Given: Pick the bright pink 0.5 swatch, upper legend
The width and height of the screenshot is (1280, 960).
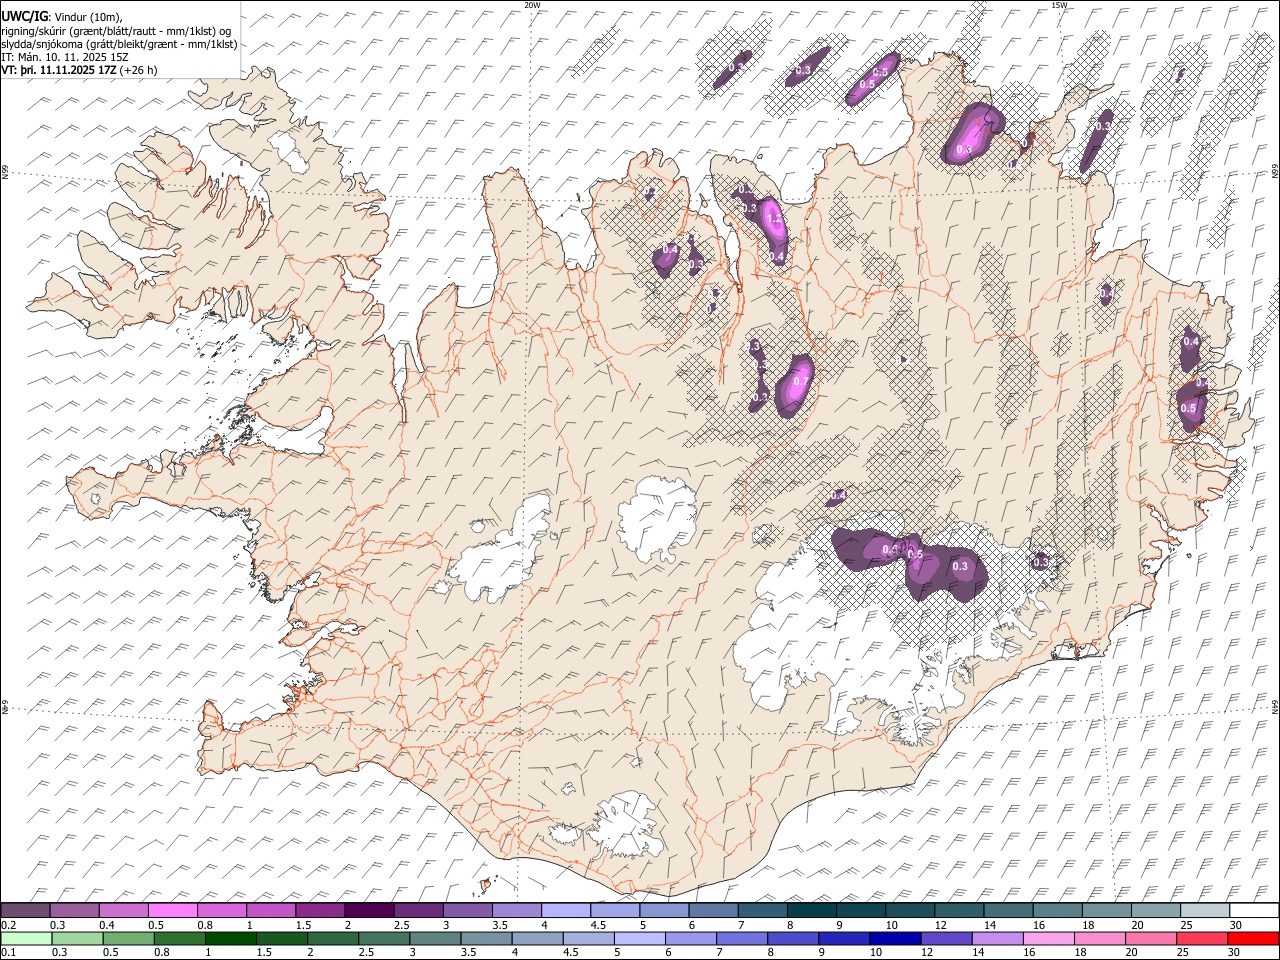Looking at the screenshot, I should (x=172, y=910).
